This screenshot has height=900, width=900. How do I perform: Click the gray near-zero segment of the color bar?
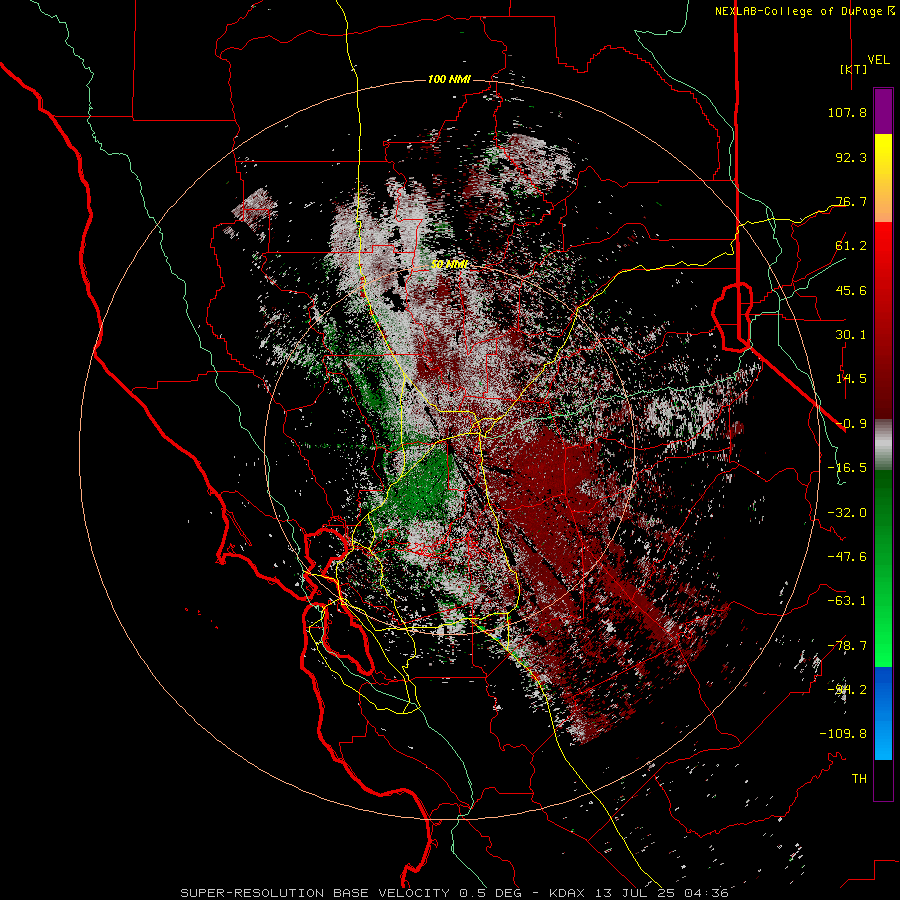pos(883,445)
